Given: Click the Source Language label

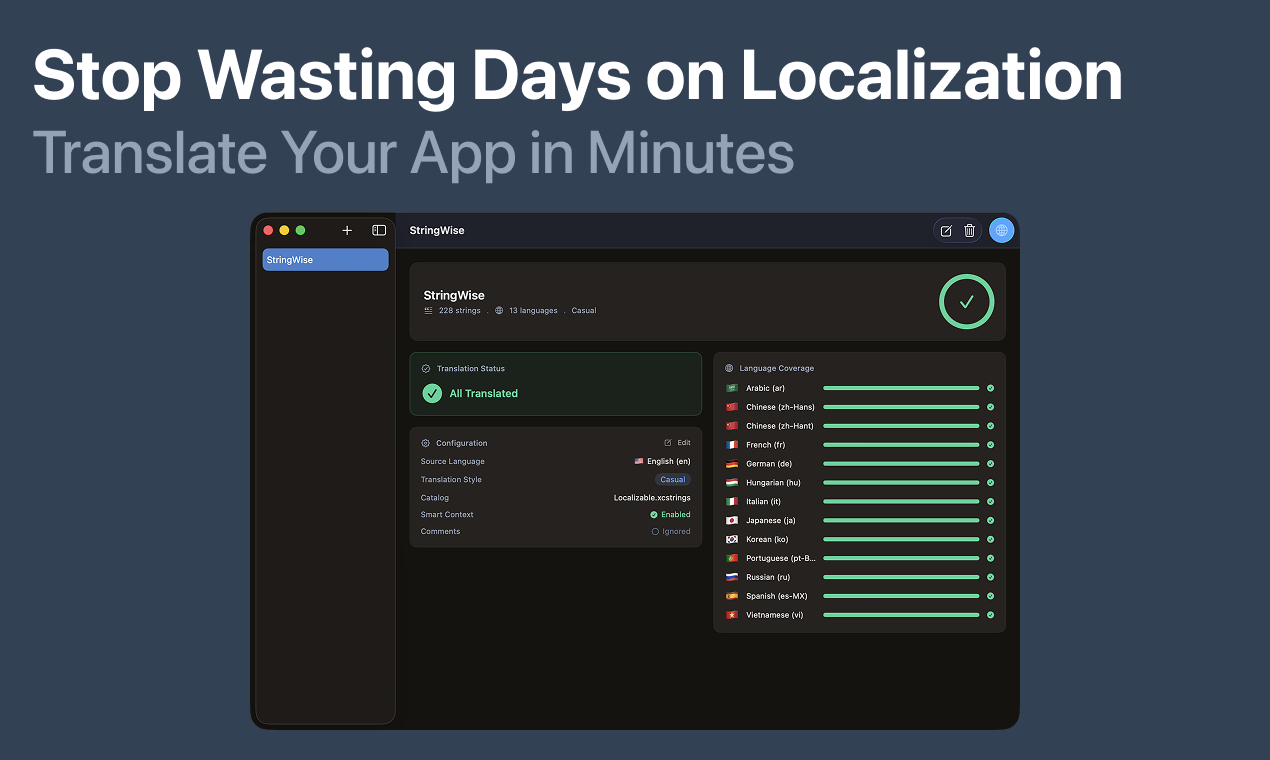Looking at the screenshot, I should coord(453,462).
